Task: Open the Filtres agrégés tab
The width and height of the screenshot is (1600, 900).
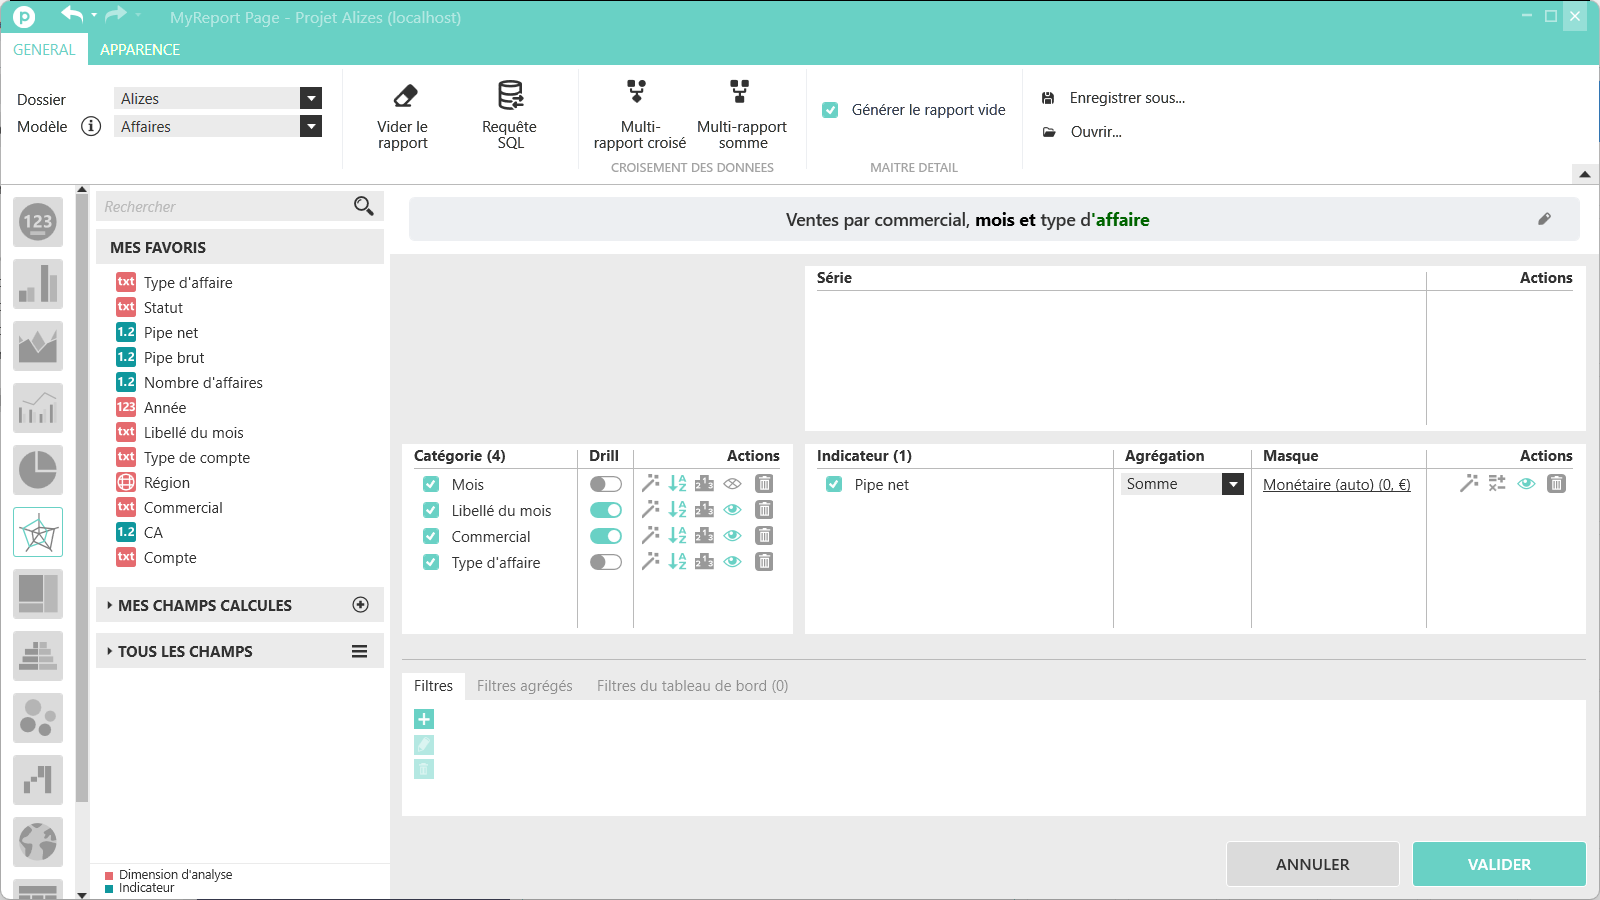Action: 524,686
